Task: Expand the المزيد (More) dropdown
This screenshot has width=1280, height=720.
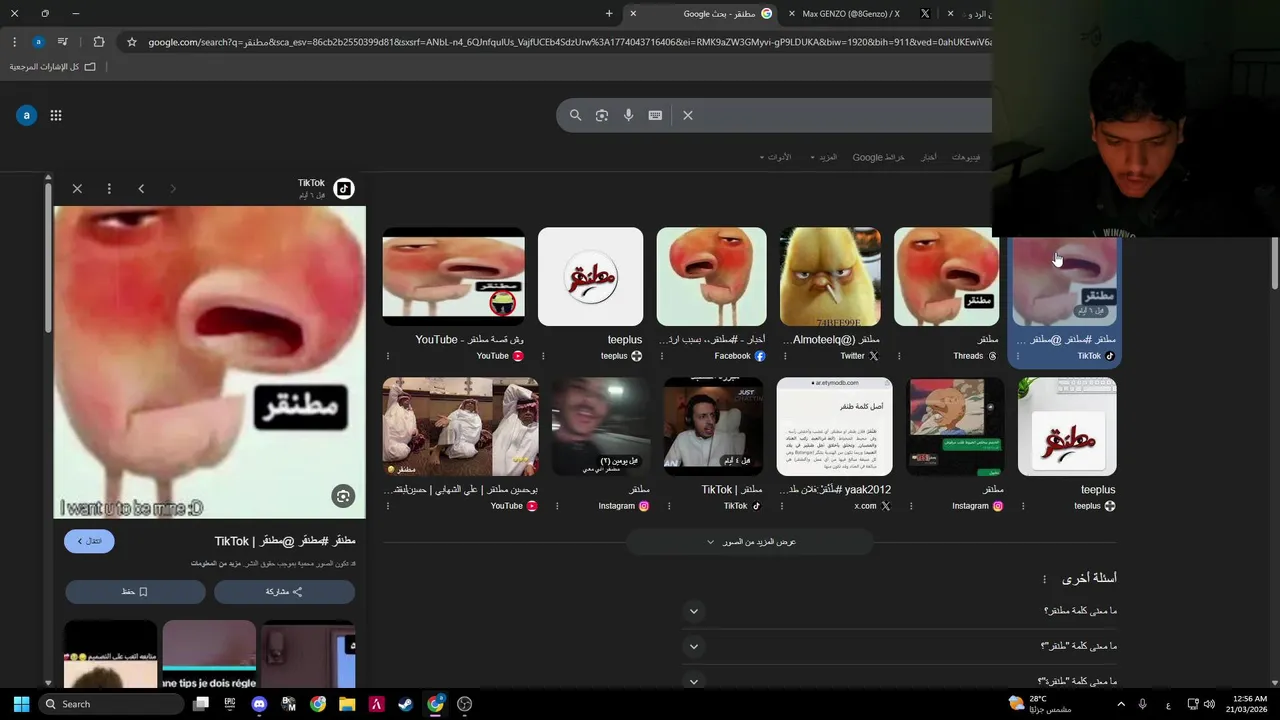Action: click(x=825, y=157)
